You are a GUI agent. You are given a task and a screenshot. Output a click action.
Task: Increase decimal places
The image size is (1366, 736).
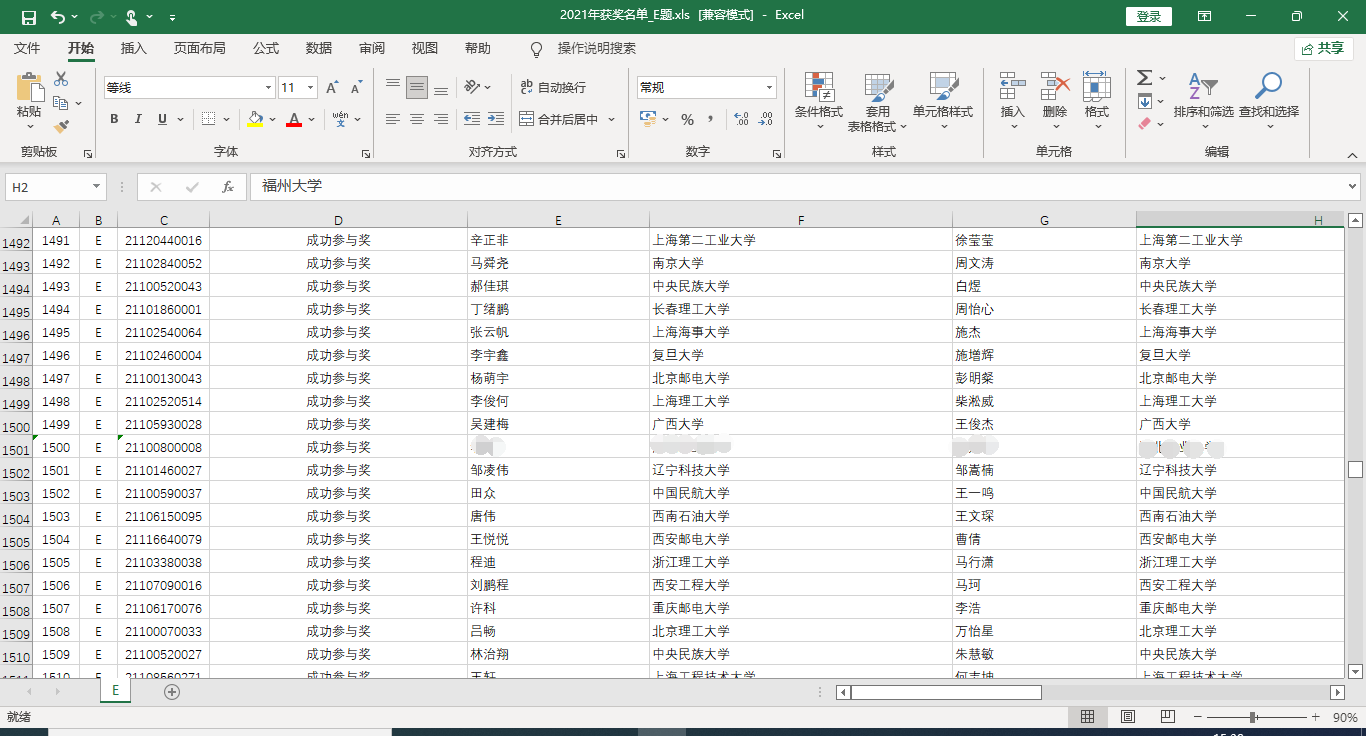(x=741, y=119)
